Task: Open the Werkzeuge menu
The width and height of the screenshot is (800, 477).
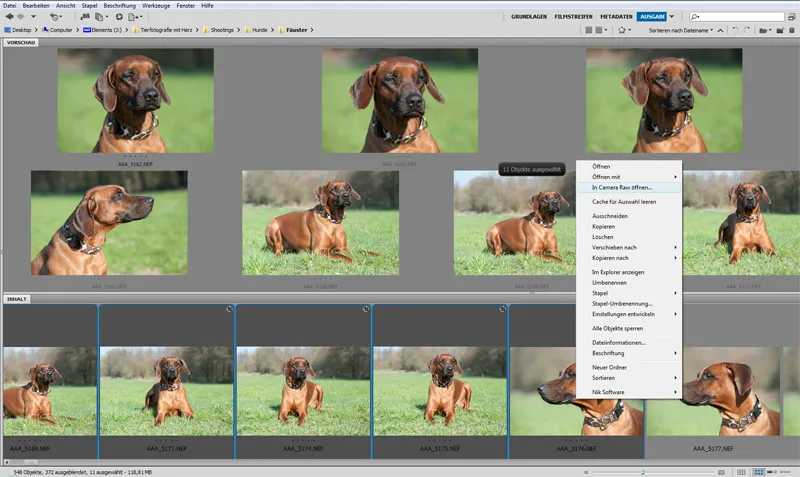Action: point(156,6)
